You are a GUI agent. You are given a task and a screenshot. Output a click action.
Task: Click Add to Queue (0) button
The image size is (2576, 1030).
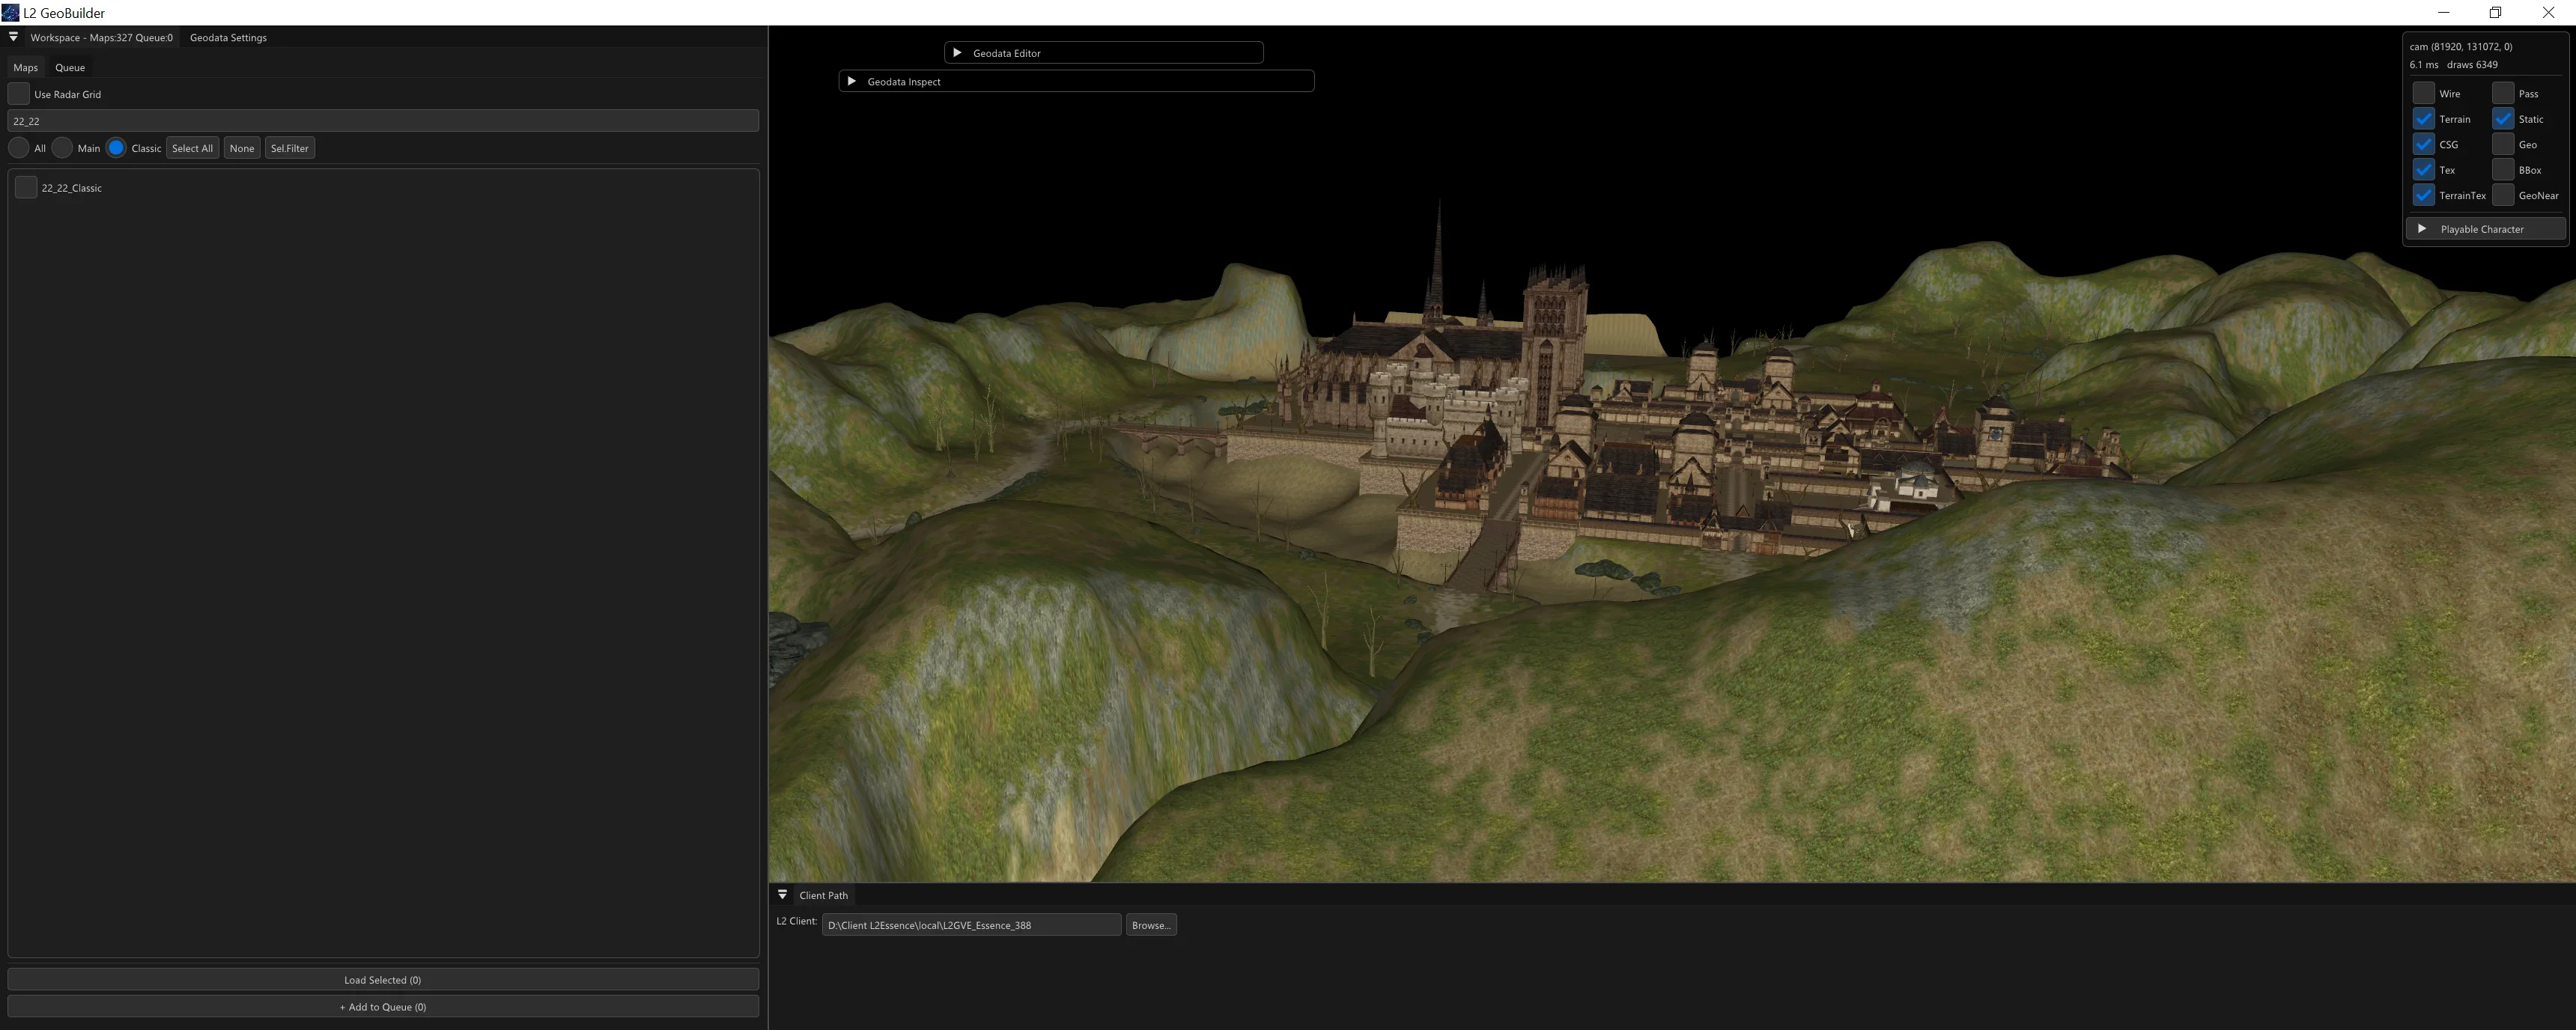click(x=383, y=1007)
